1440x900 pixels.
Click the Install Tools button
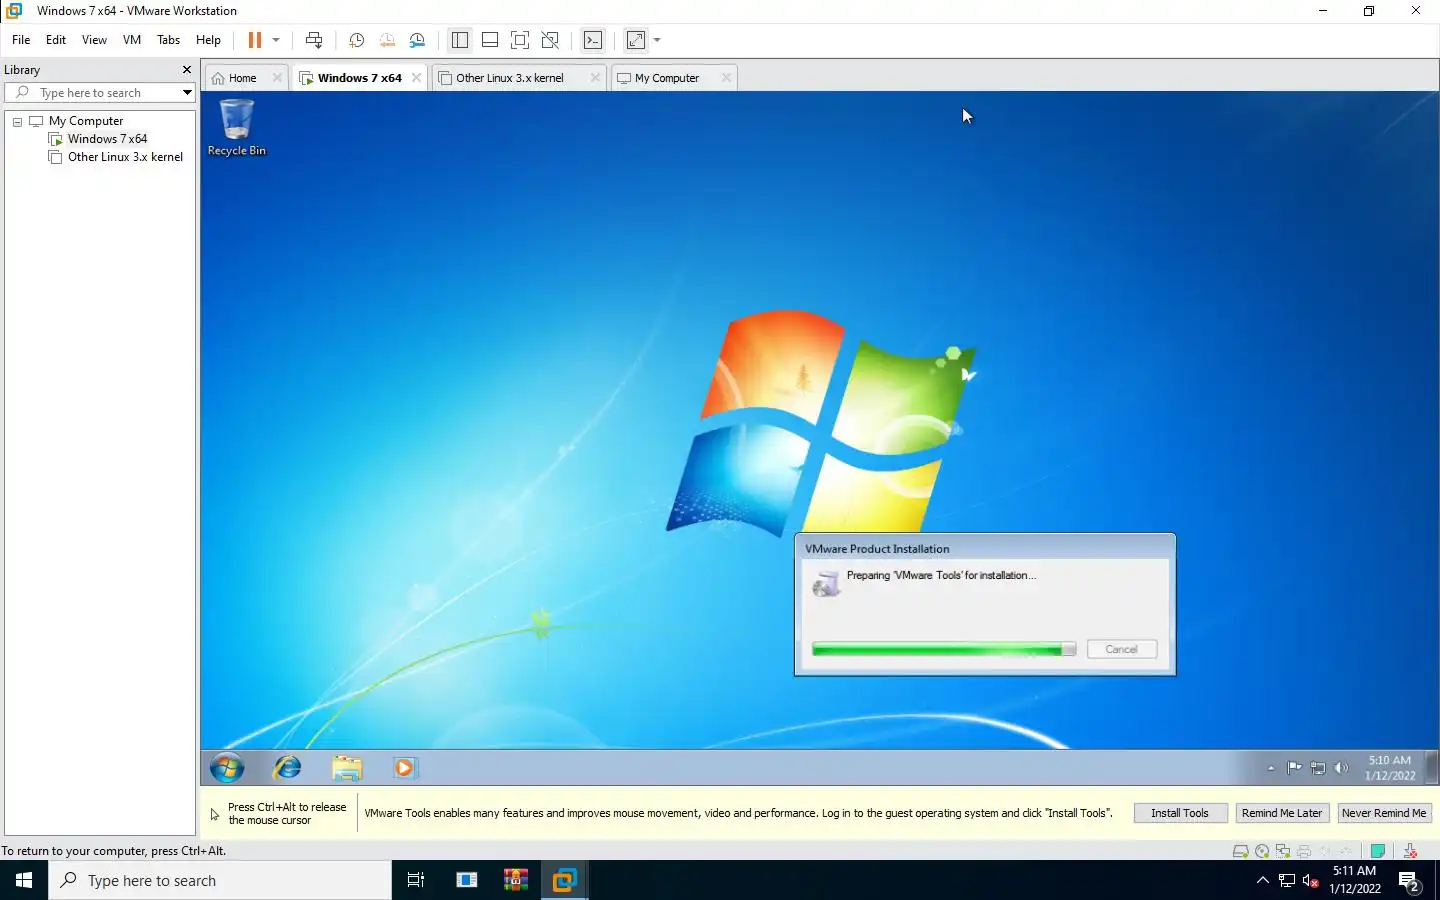point(1180,813)
